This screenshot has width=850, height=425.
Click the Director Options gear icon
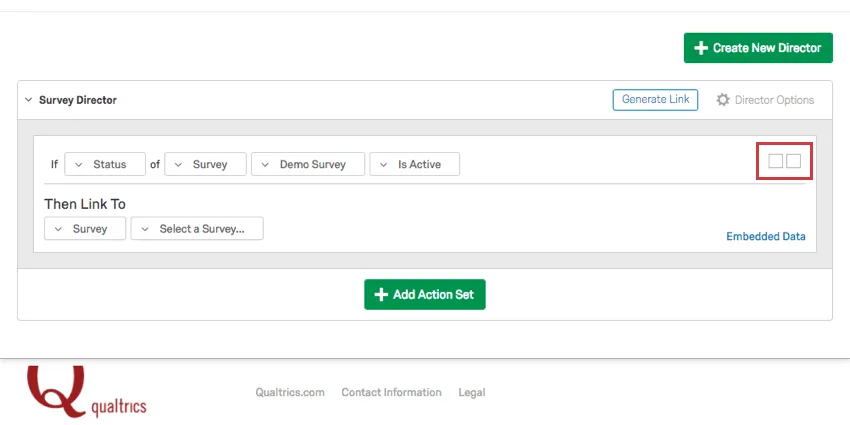pyautogui.click(x=723, y=100)
